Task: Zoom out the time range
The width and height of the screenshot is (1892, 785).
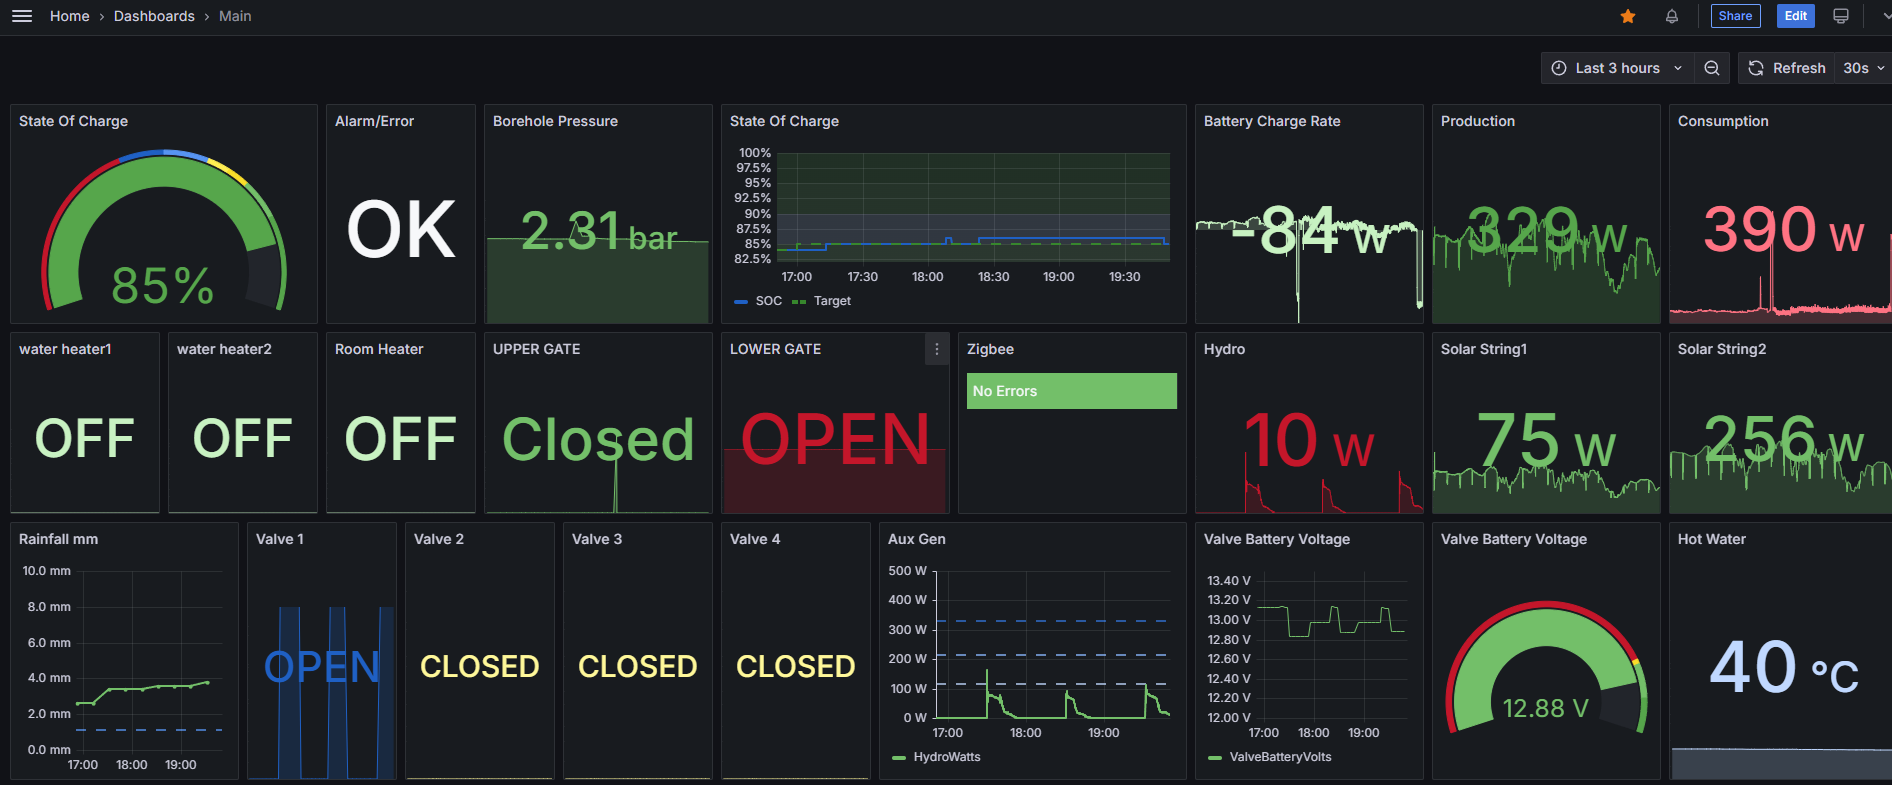Action: (x=1712, y=68)
